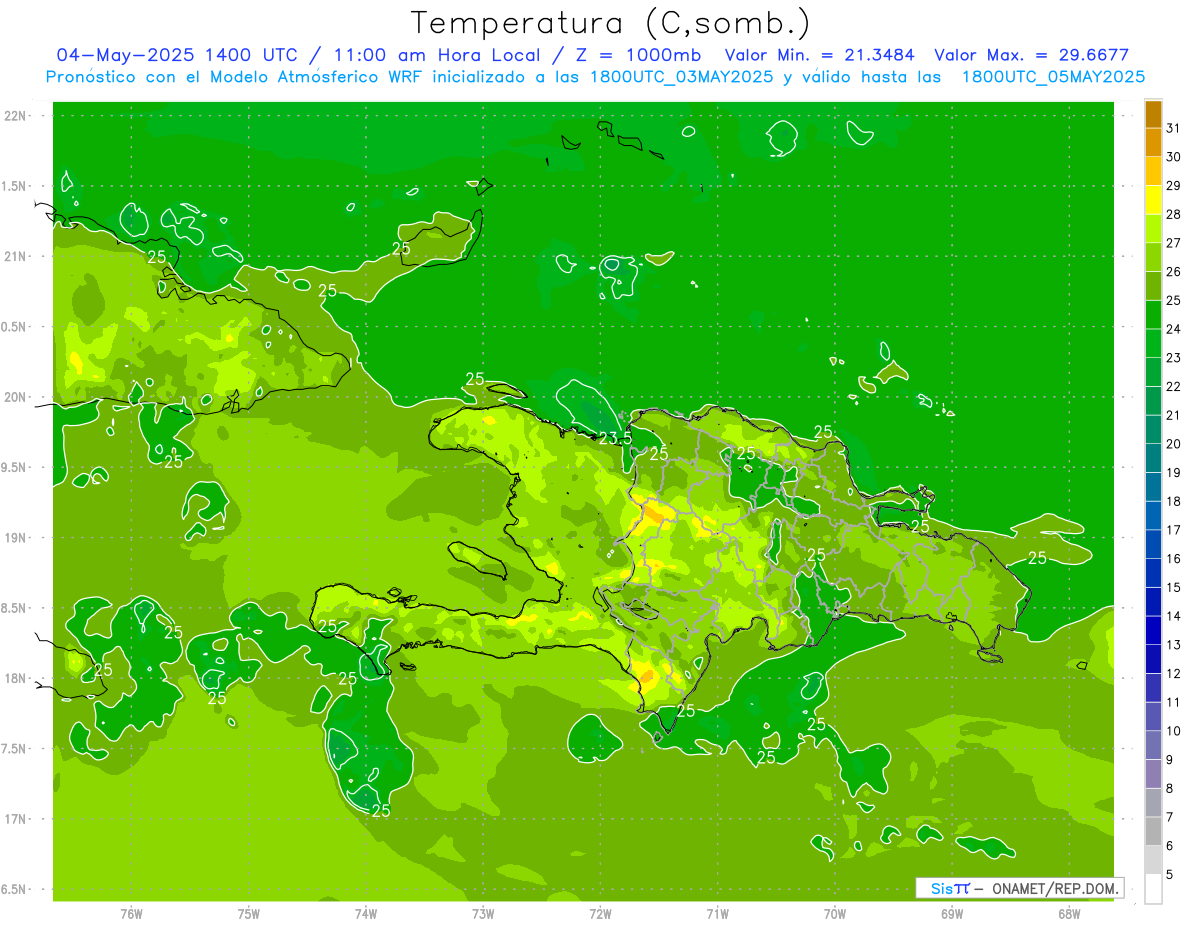The width and height of the screenshot is (1200, 927).
Task: Click the '72W' longitude axis label
Action: pyautogui.click(x=601, y=914)
